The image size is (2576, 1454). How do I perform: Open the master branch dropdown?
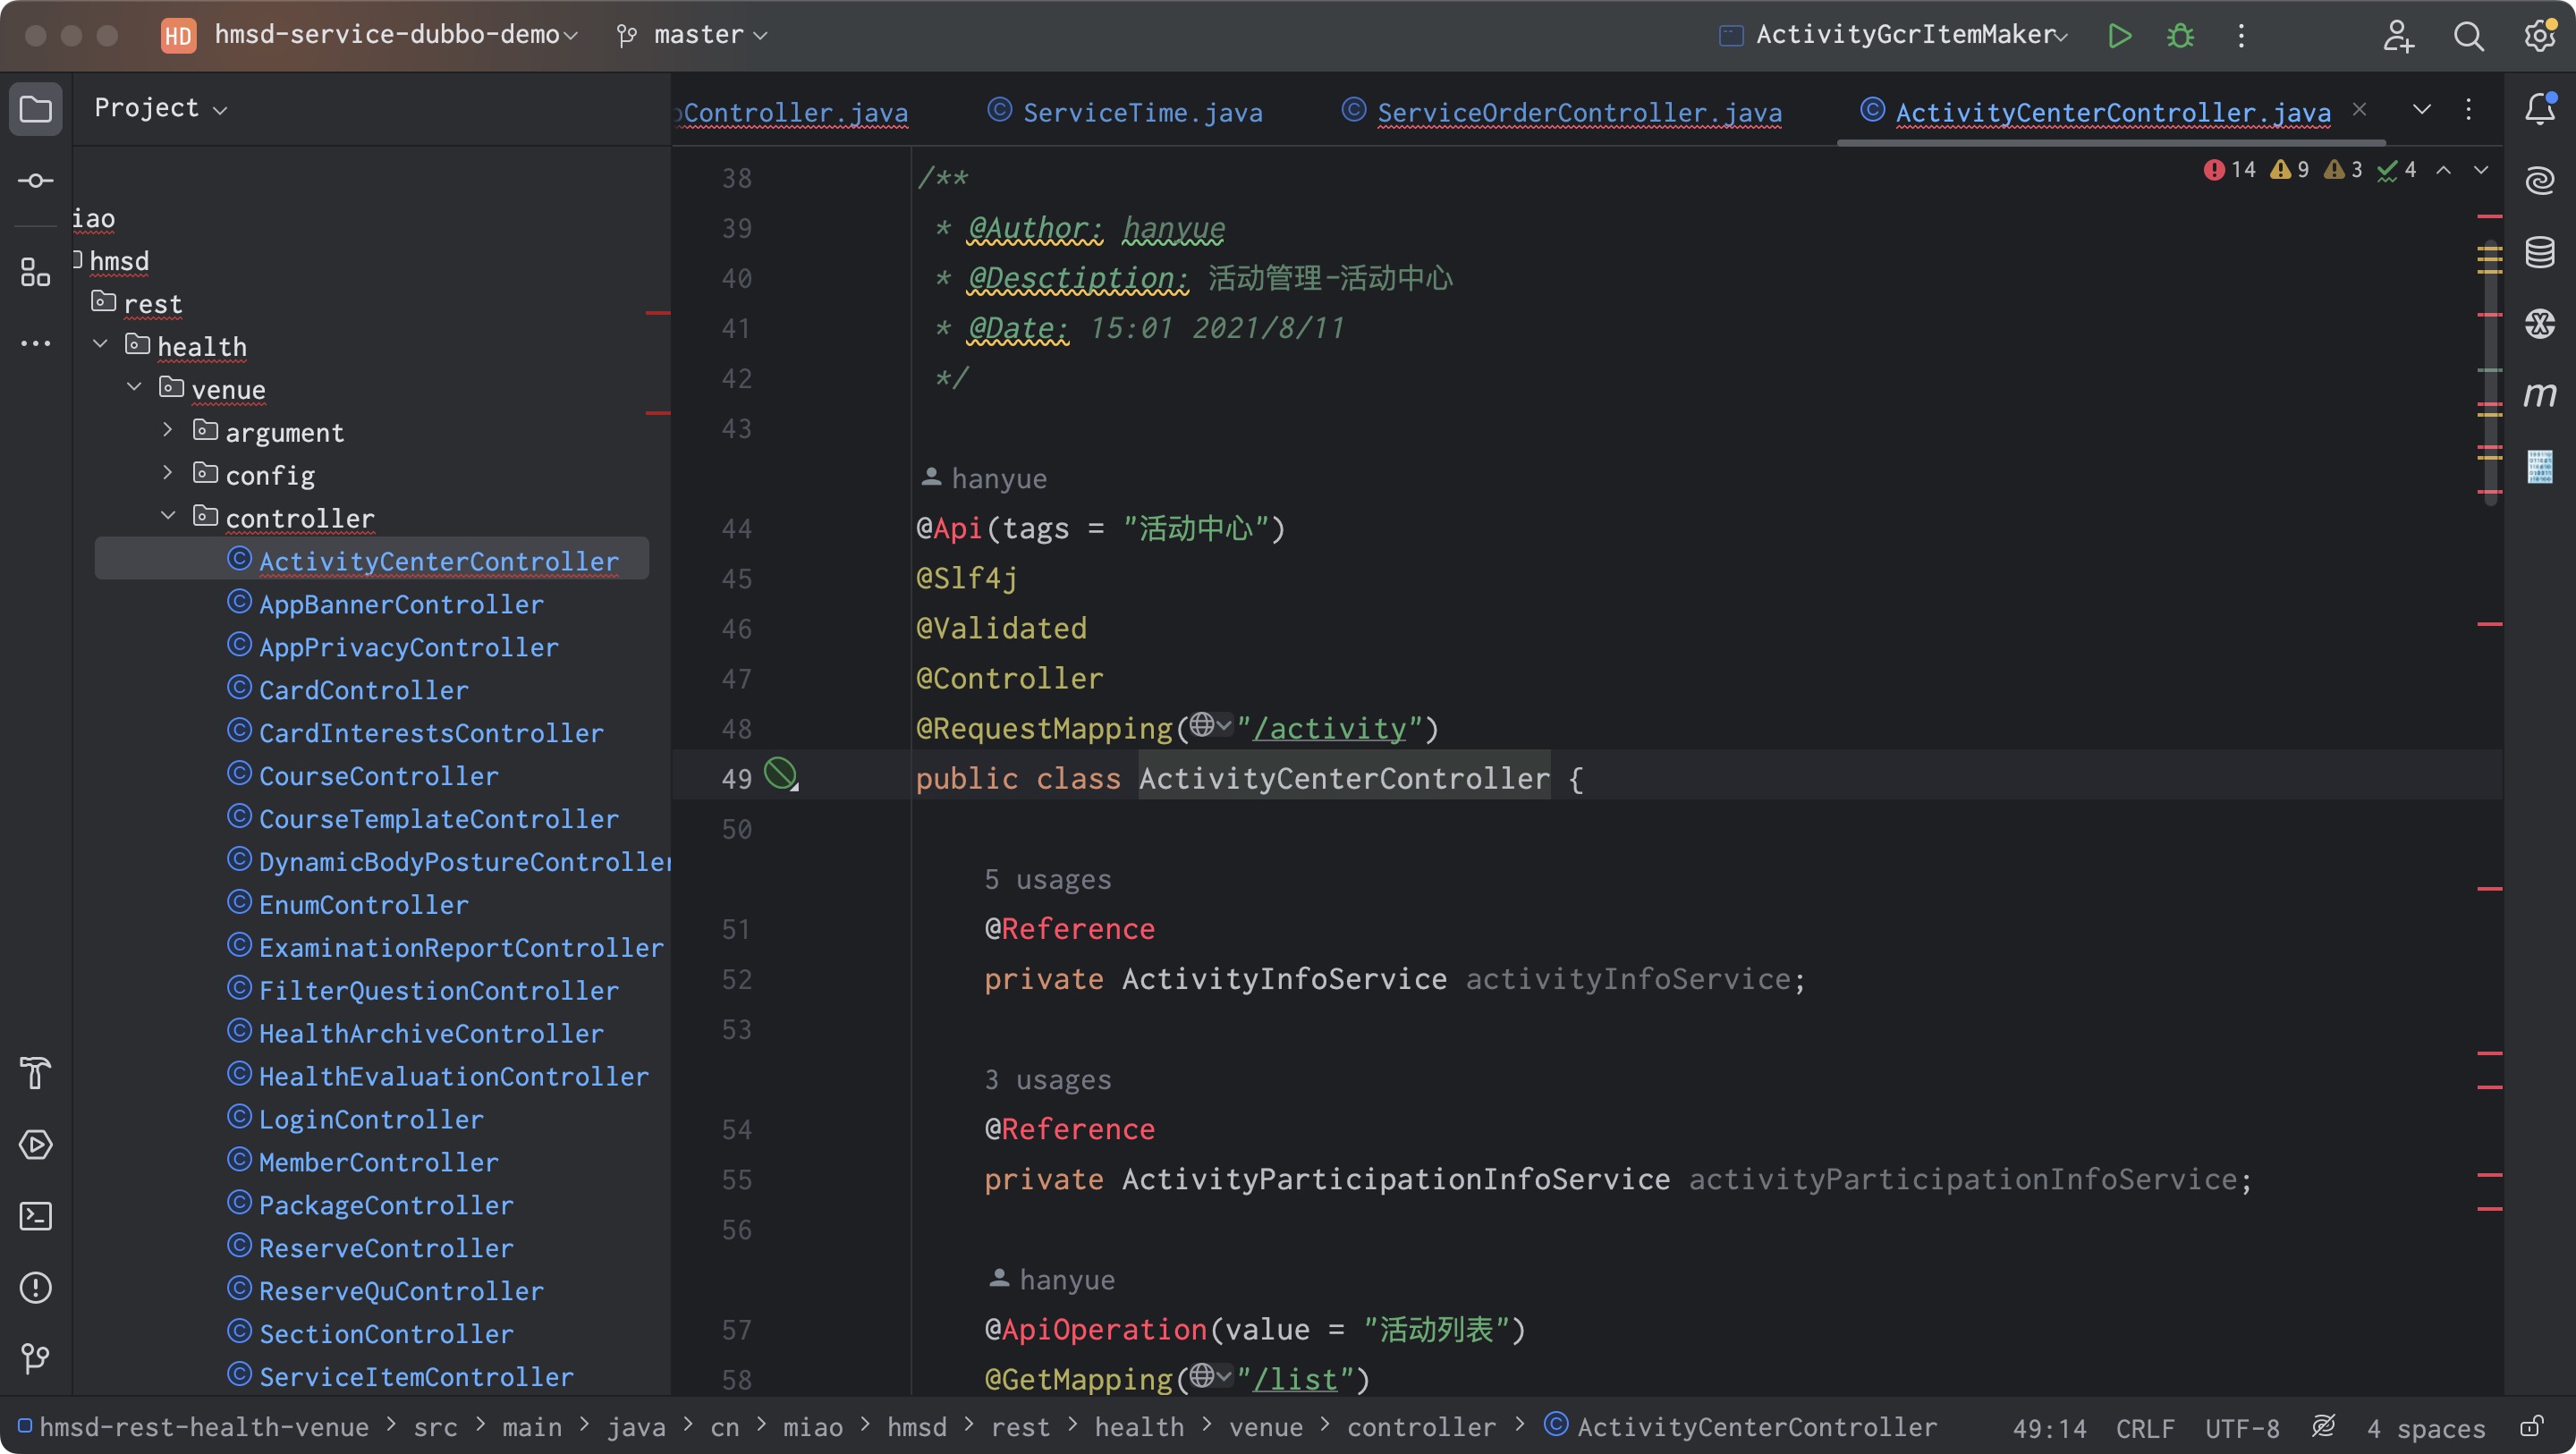pos(692,35)
